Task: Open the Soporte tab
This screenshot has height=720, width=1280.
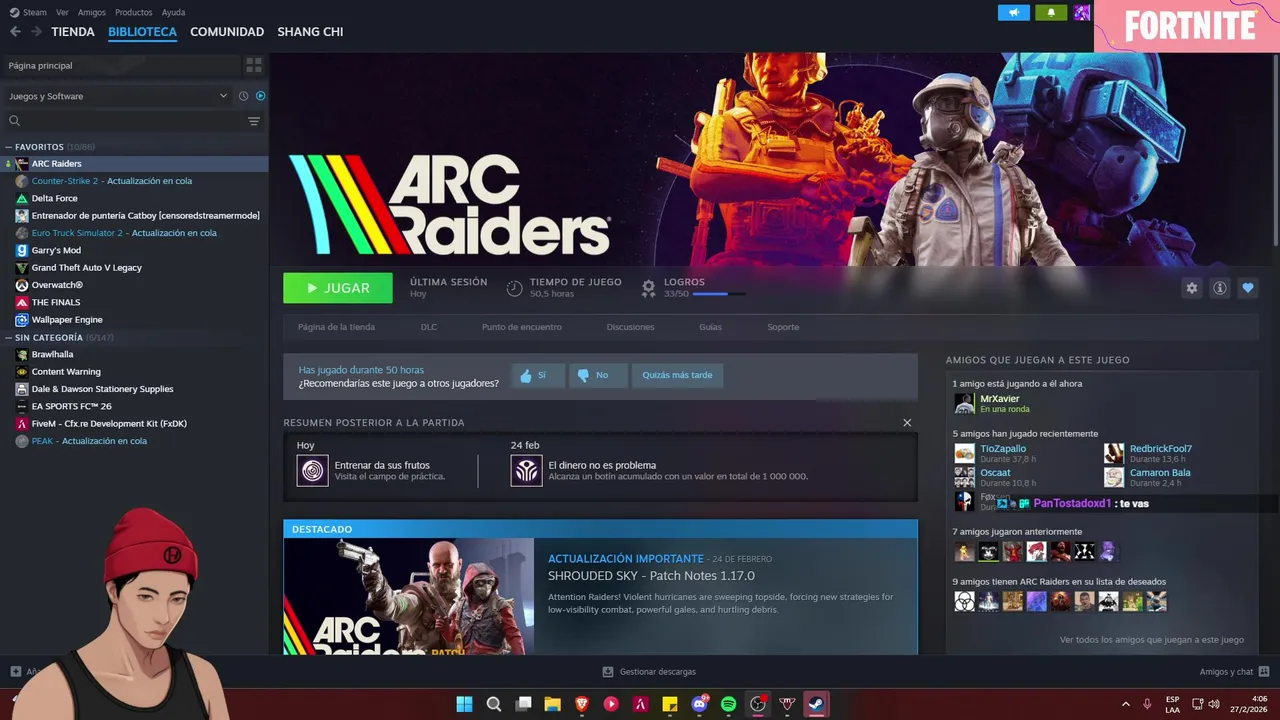Action: (x=783, y=327)
